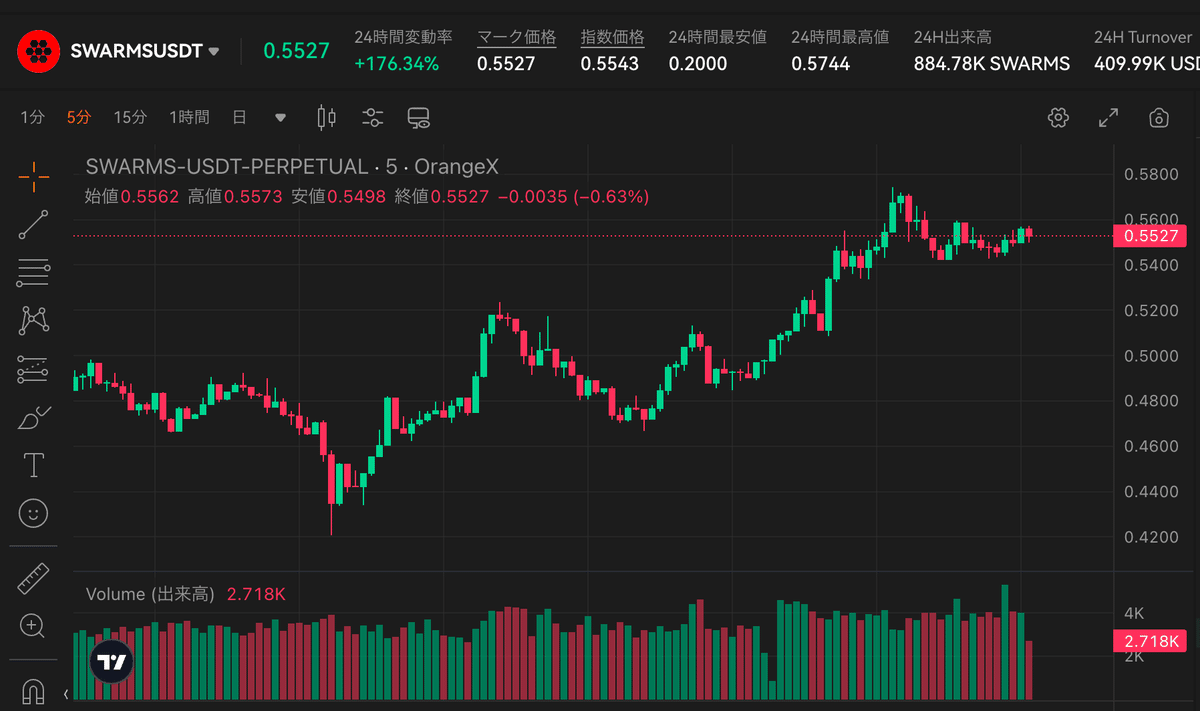Click the 0.5000 price axis label

(1150, 356)
